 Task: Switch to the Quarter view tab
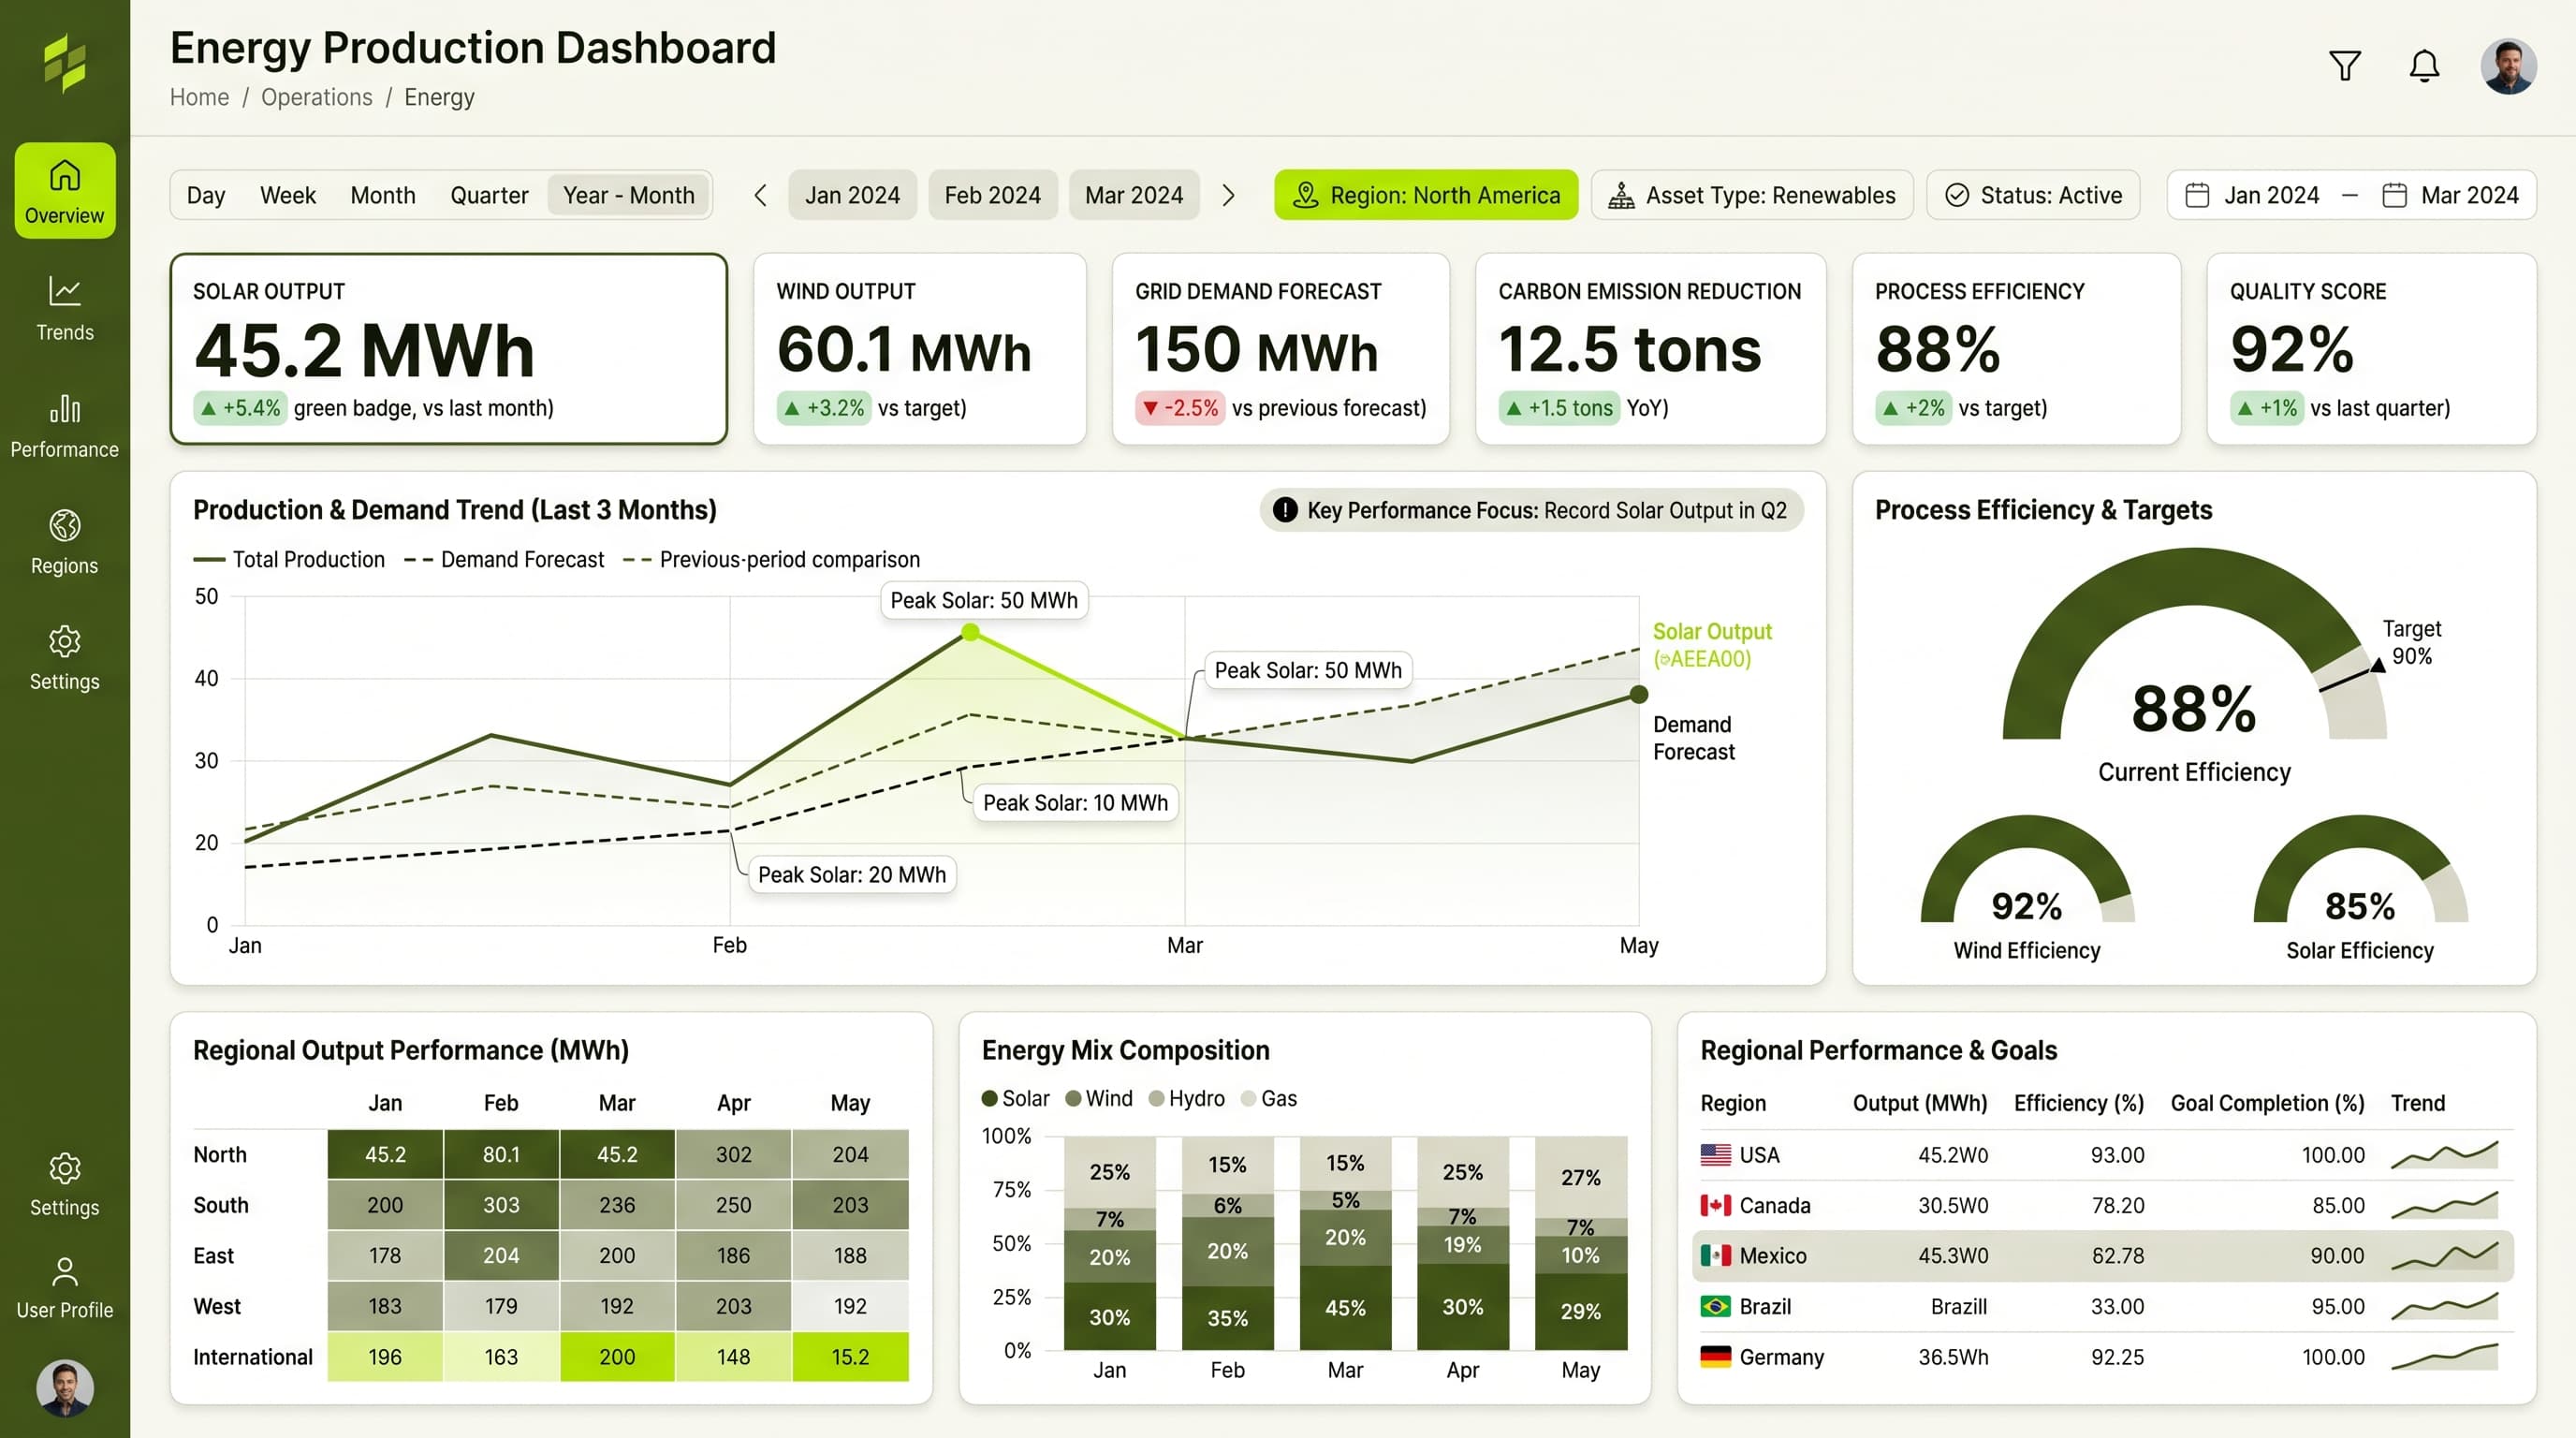tap(489, 195)
